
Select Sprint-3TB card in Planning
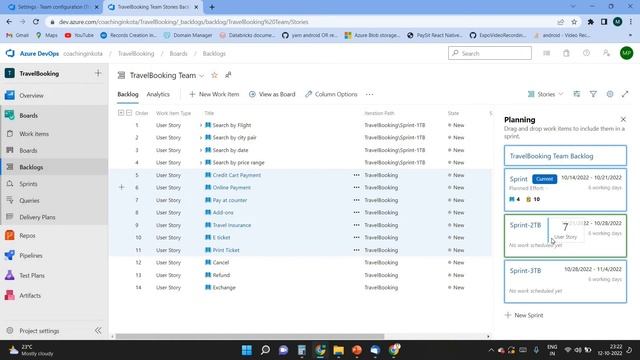[x=565, y=281]
